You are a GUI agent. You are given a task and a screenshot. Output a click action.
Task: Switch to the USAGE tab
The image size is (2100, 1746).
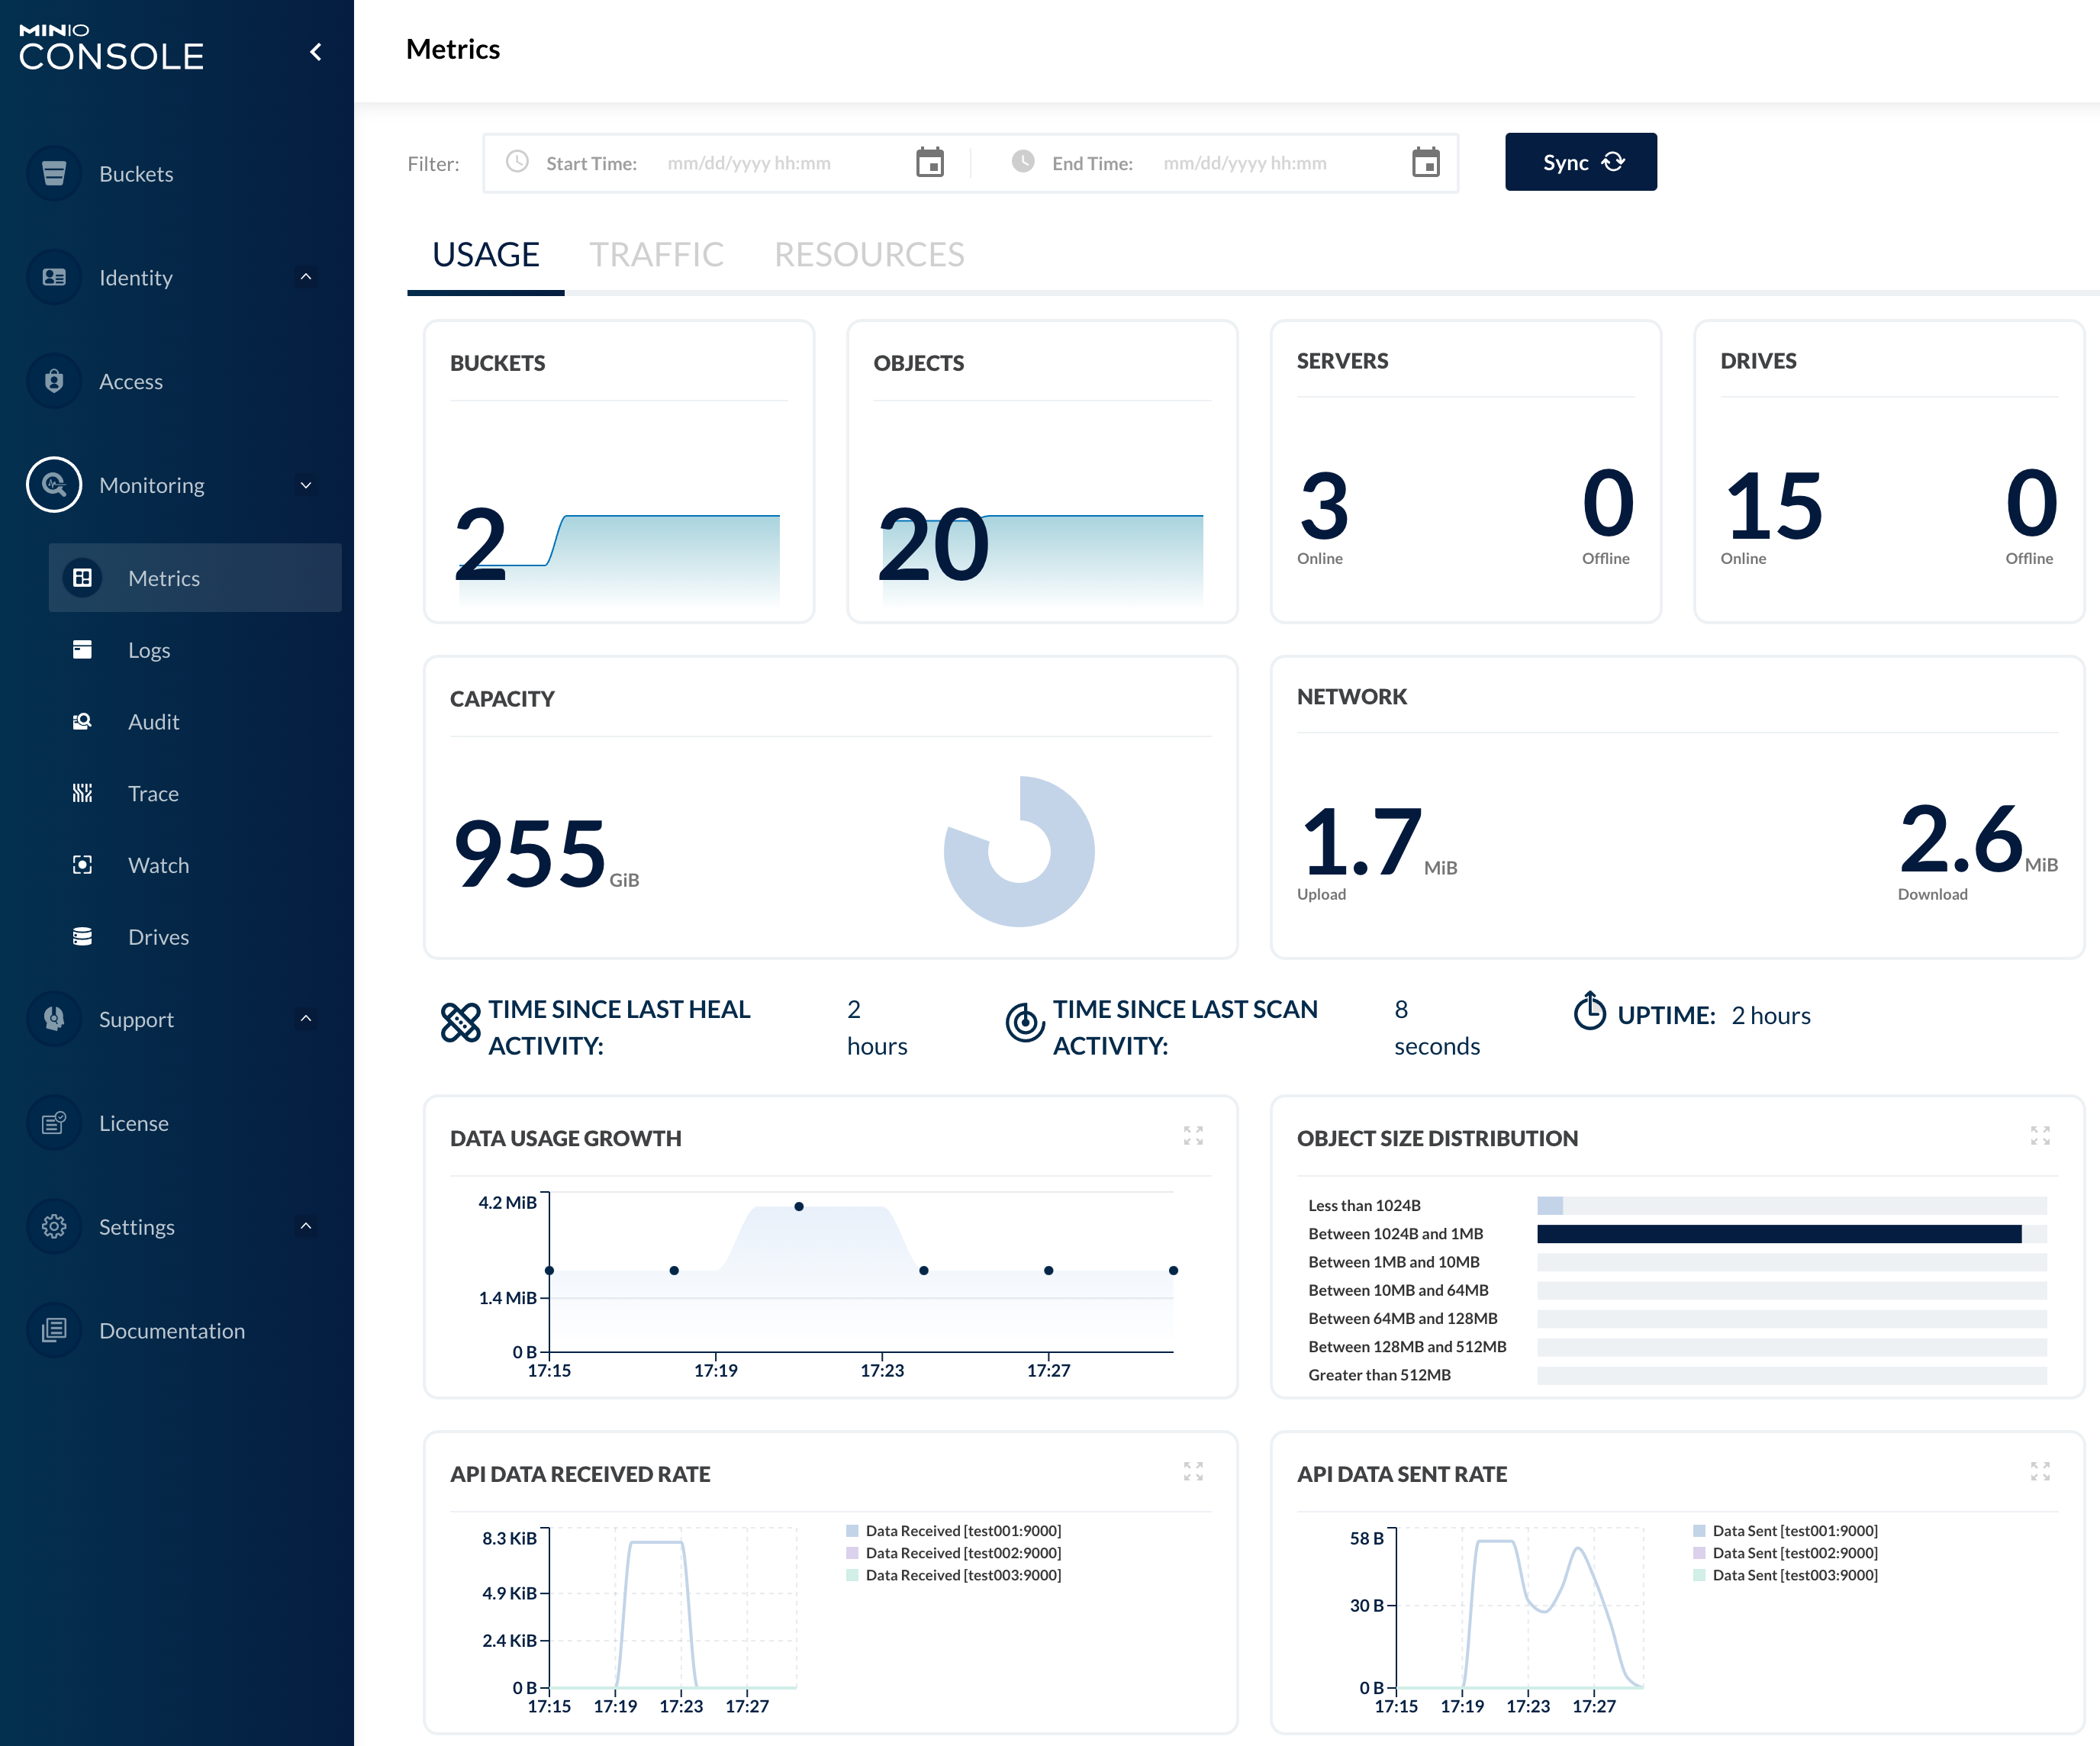tap(486, 255)
